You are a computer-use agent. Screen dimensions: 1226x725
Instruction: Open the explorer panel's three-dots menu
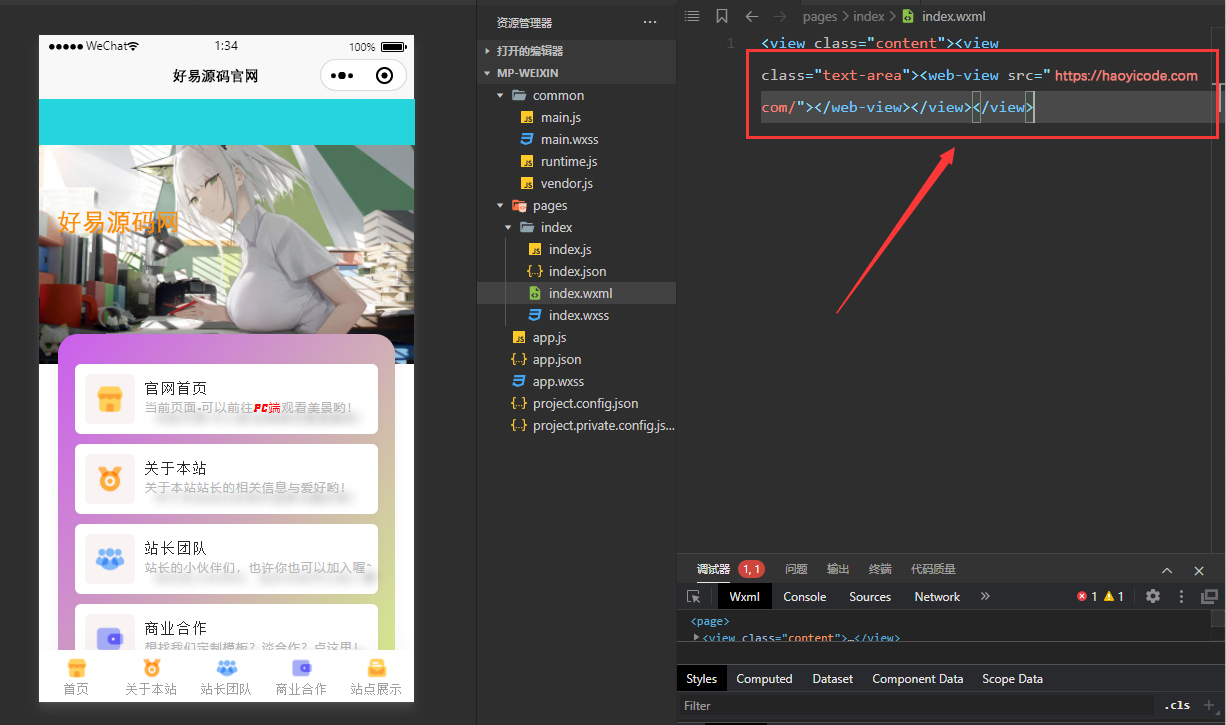[650, 22]
